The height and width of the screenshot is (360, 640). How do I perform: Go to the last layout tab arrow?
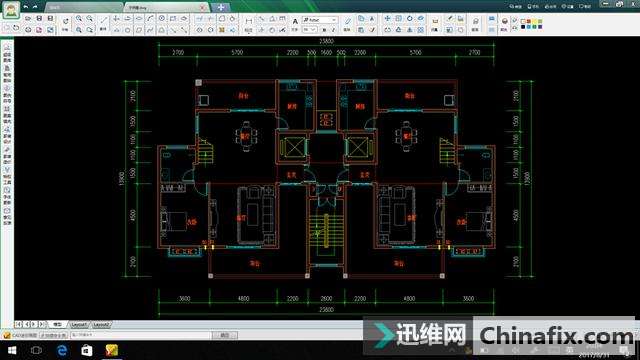point(42,324)
